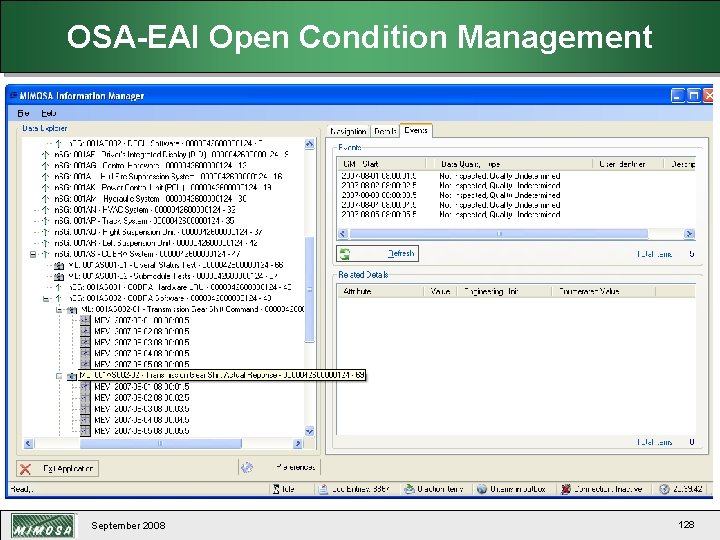Click the Exit Application button

point(57,469)
